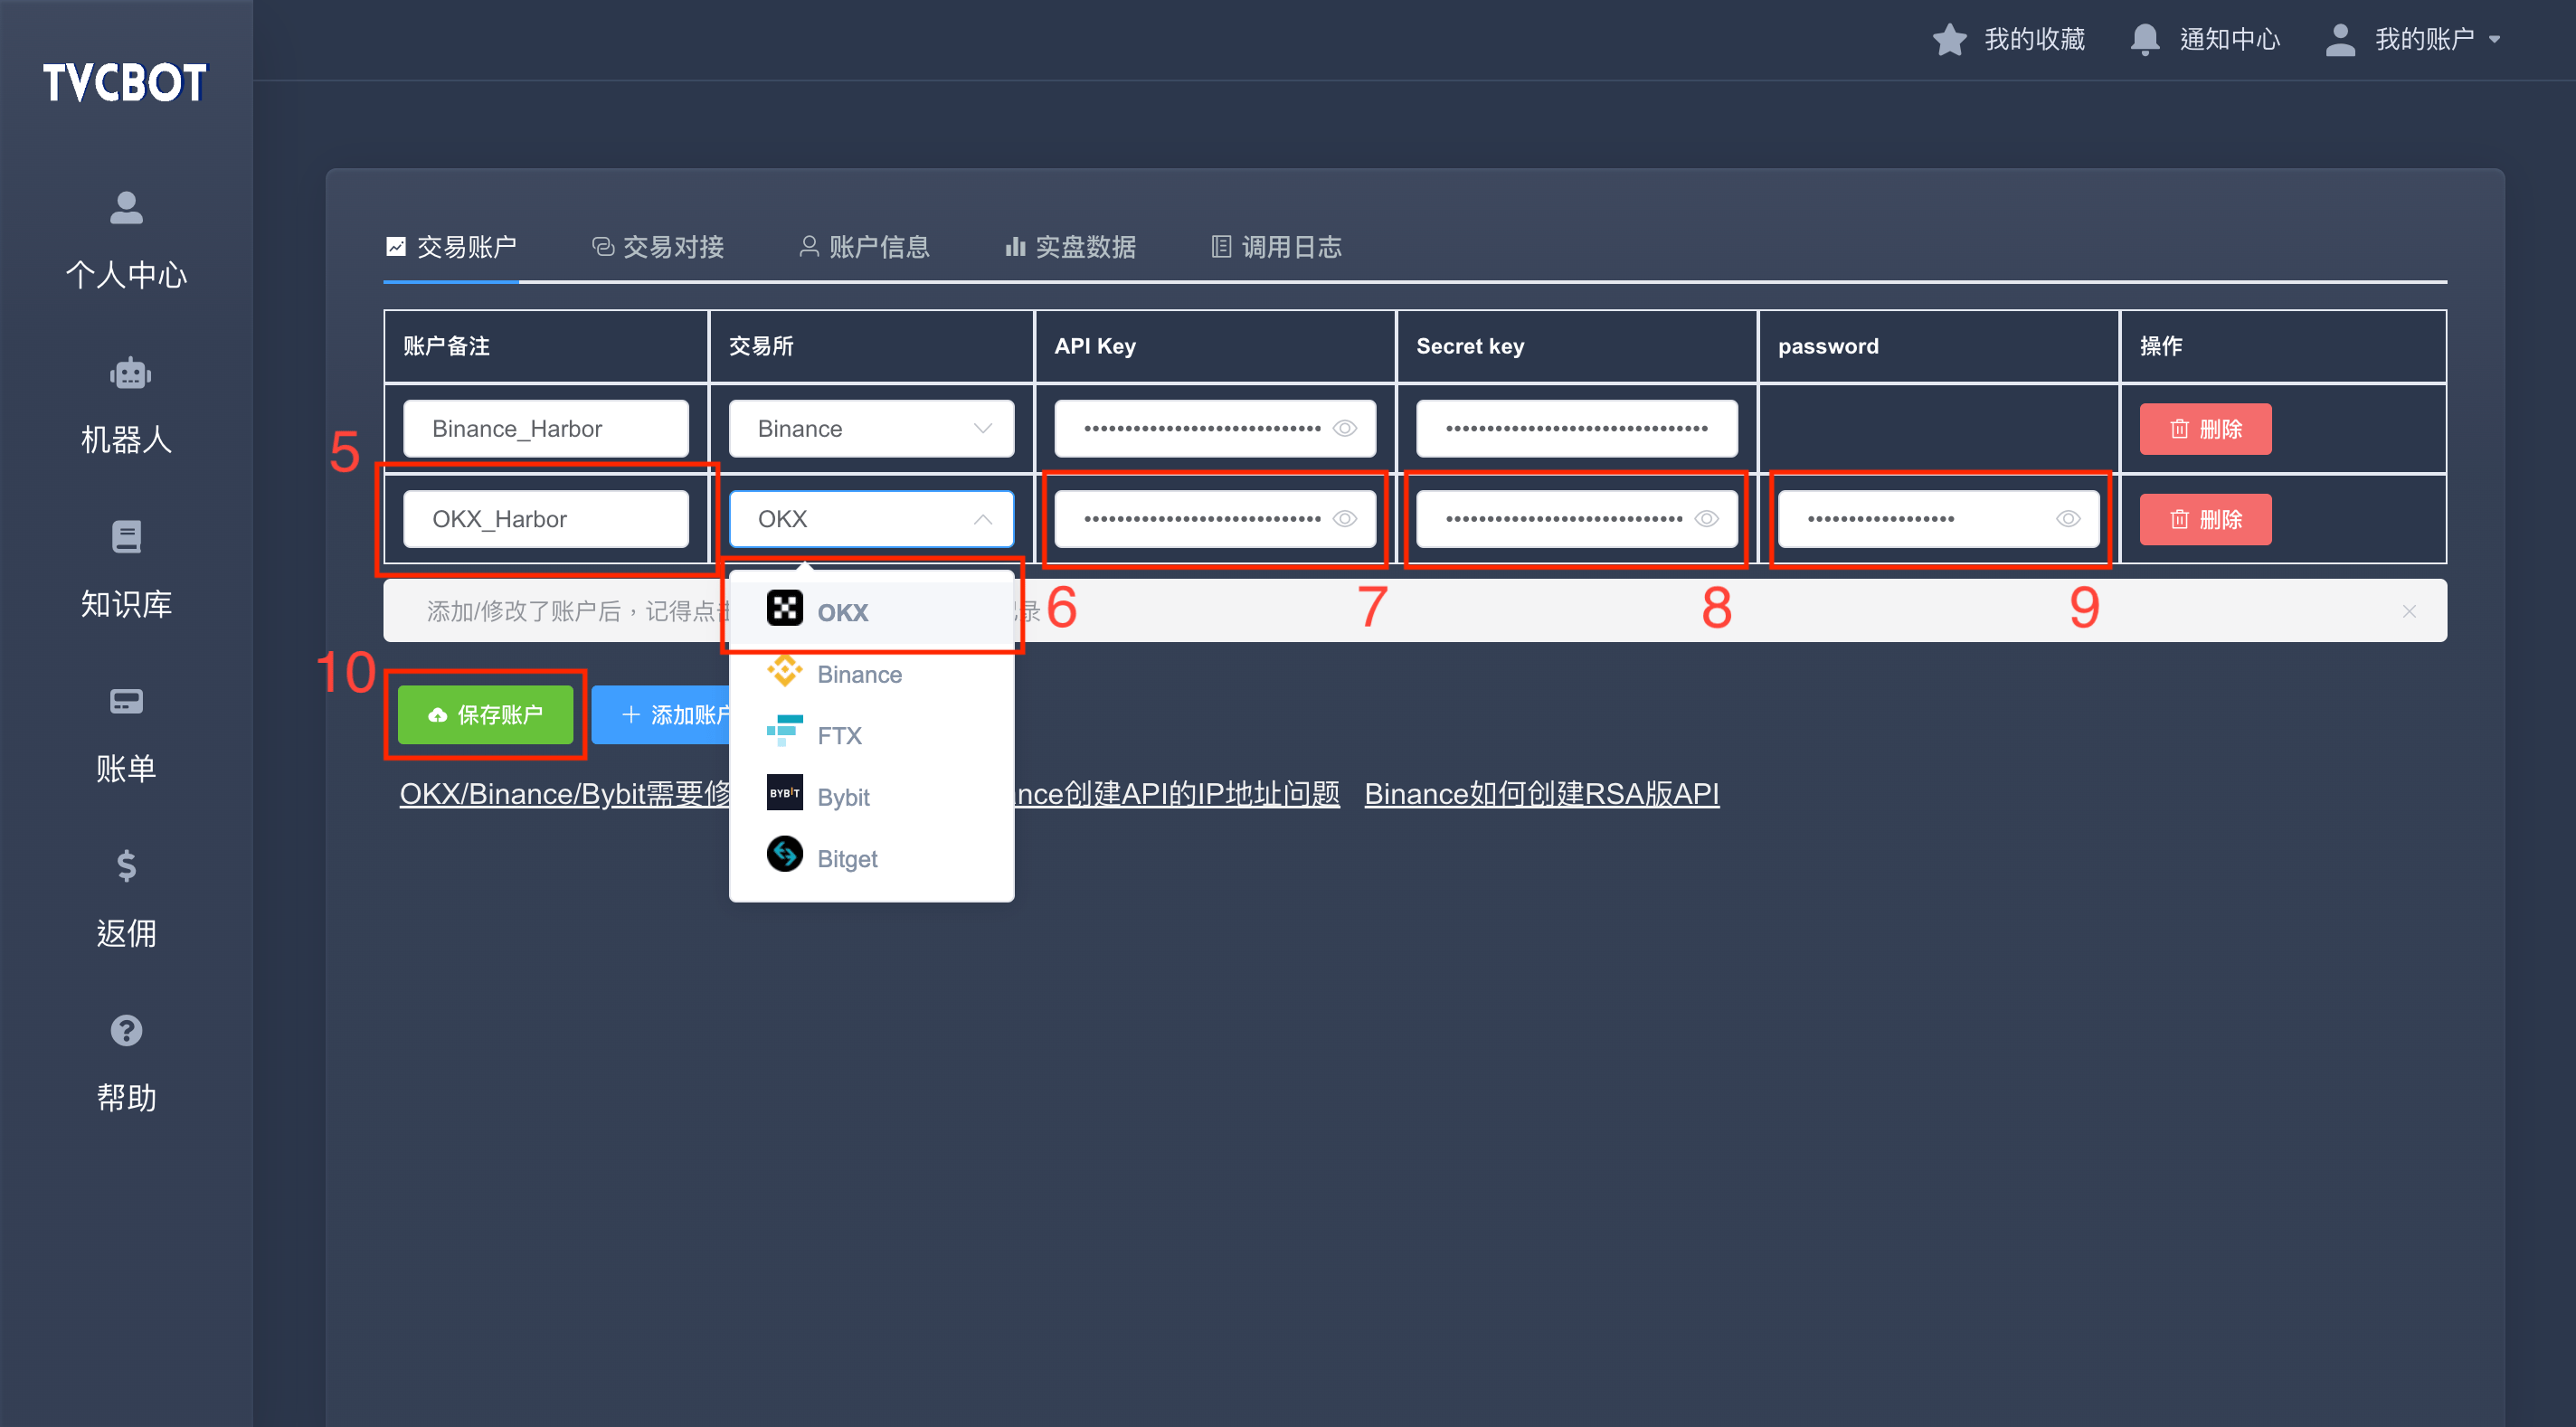Click the Binance_Harbor account note field
This screenshot has height=1427, width=2576.
546,429
